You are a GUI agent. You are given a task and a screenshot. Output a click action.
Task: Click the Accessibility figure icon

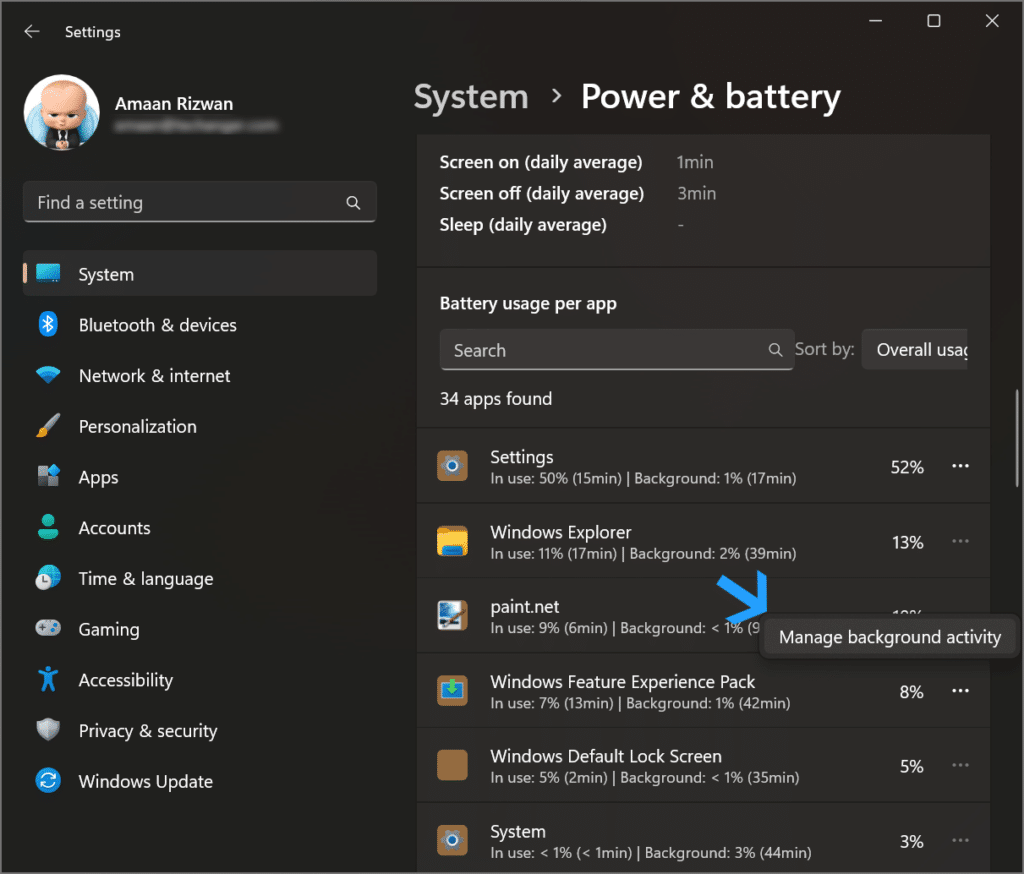pyautogui.click(x=48, y=679)
